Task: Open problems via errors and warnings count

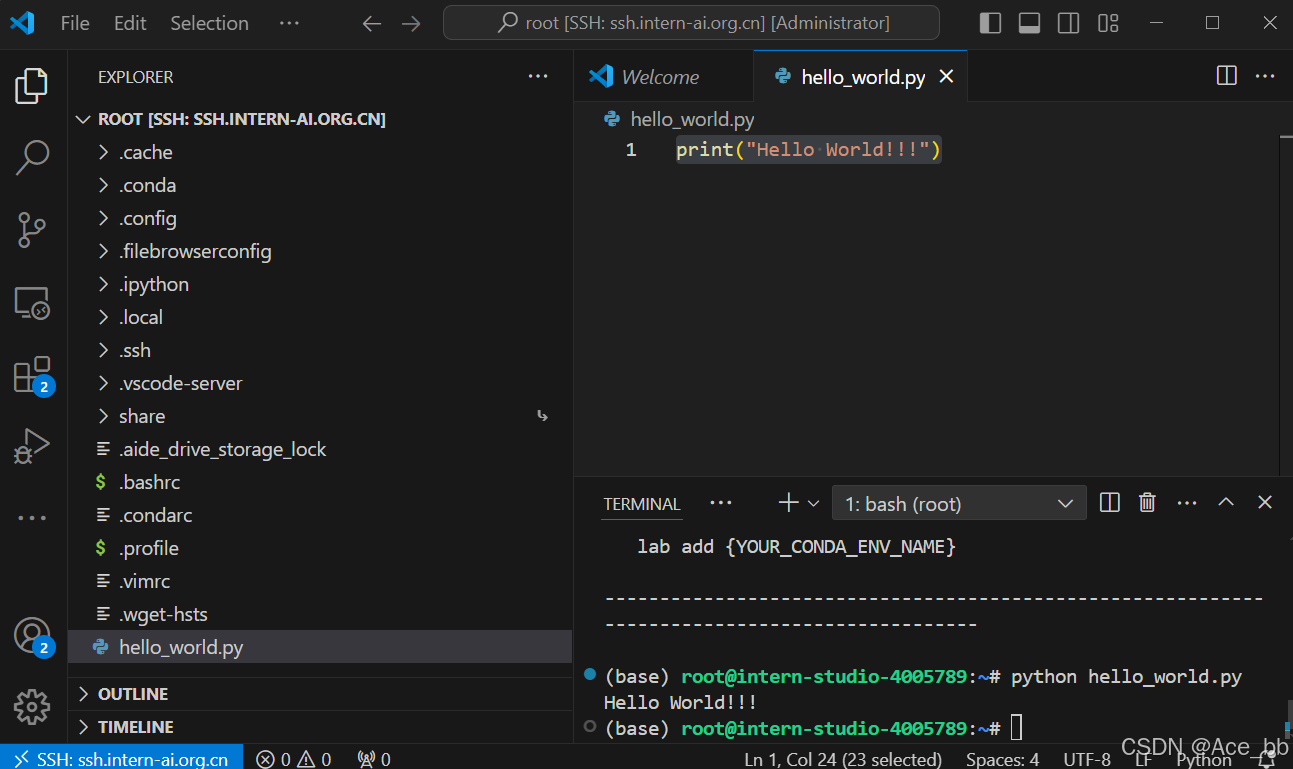Action: (x=293, y=759)
